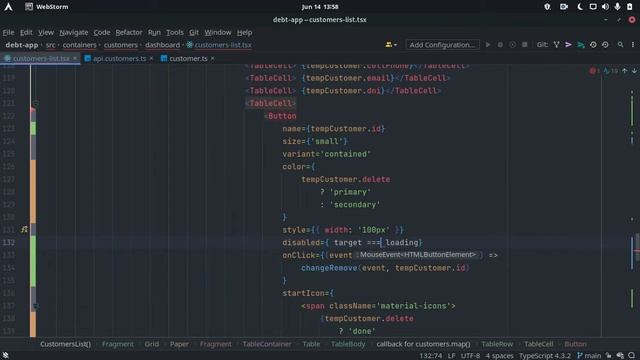The width and height of the screenshot is (640, 360).
Task: Click the Git commit purple arrow icon
Action: (x=568, y=44)
